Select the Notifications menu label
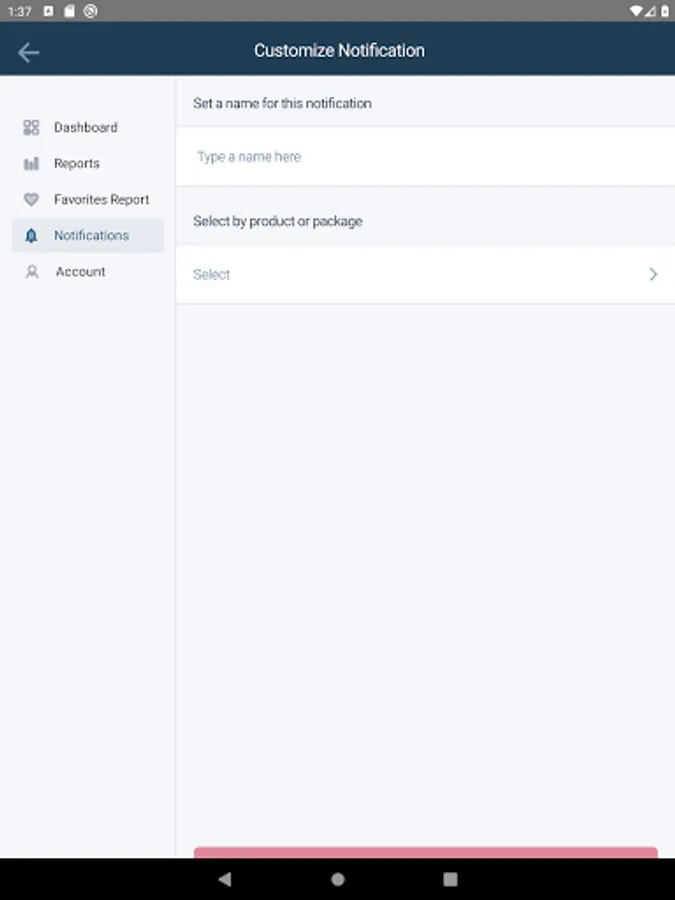This screenshot has height=900, width=675. point(91,236)
